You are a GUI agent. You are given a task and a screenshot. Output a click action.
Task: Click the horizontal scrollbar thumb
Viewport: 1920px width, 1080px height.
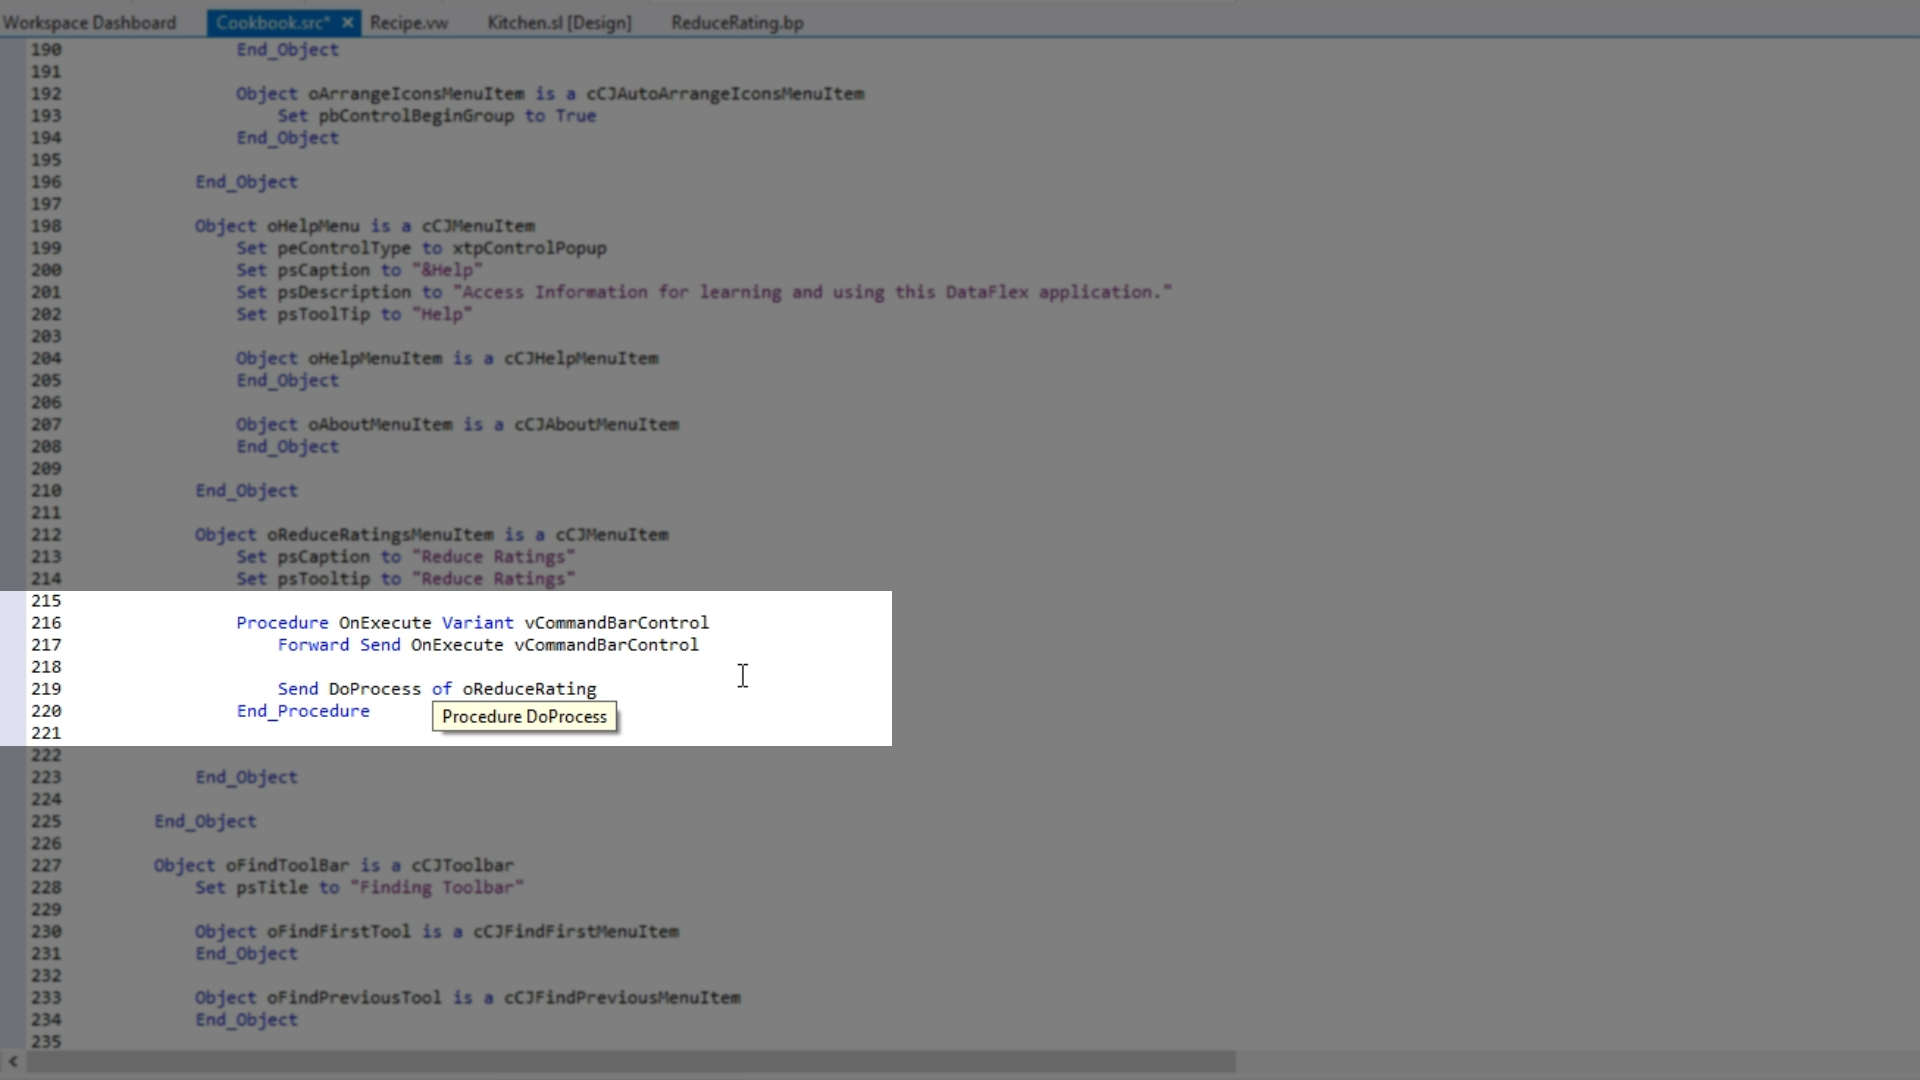click(x=630, y=1061)
